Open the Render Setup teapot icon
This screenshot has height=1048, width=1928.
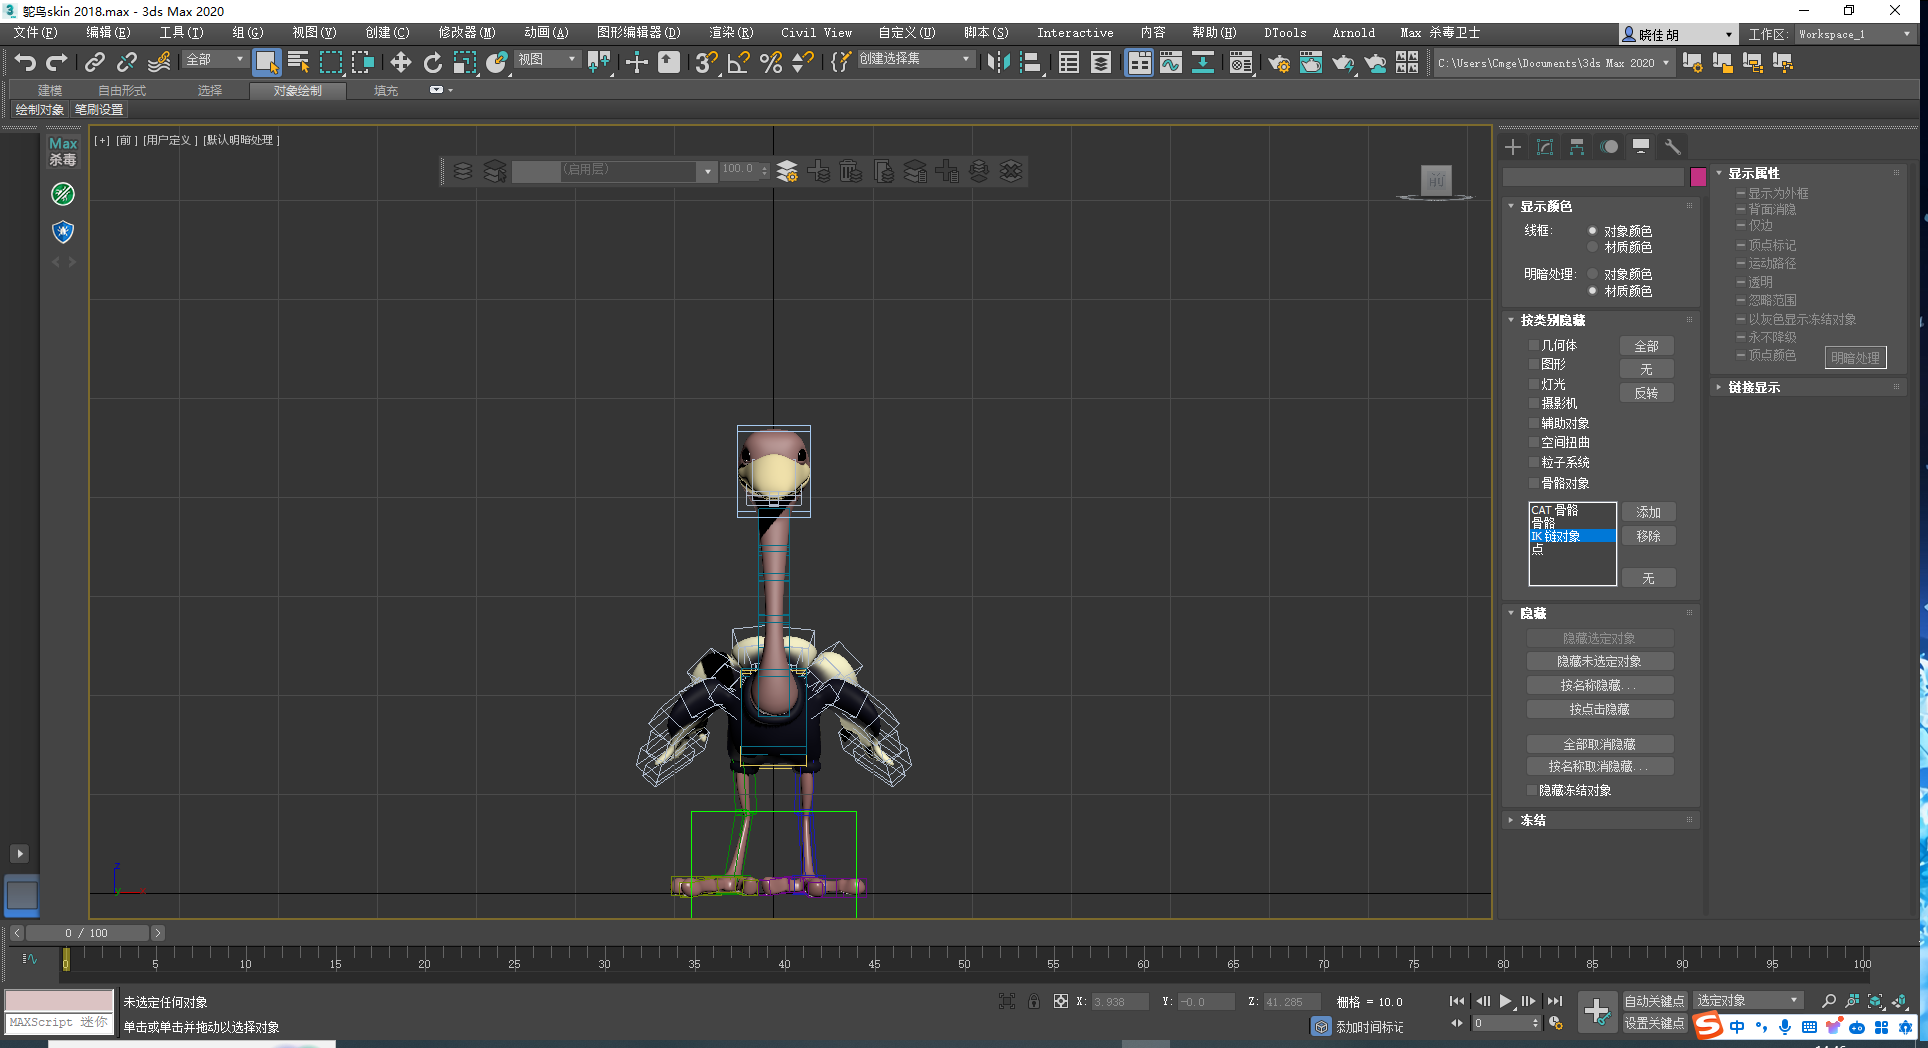tap(1278, 63)
